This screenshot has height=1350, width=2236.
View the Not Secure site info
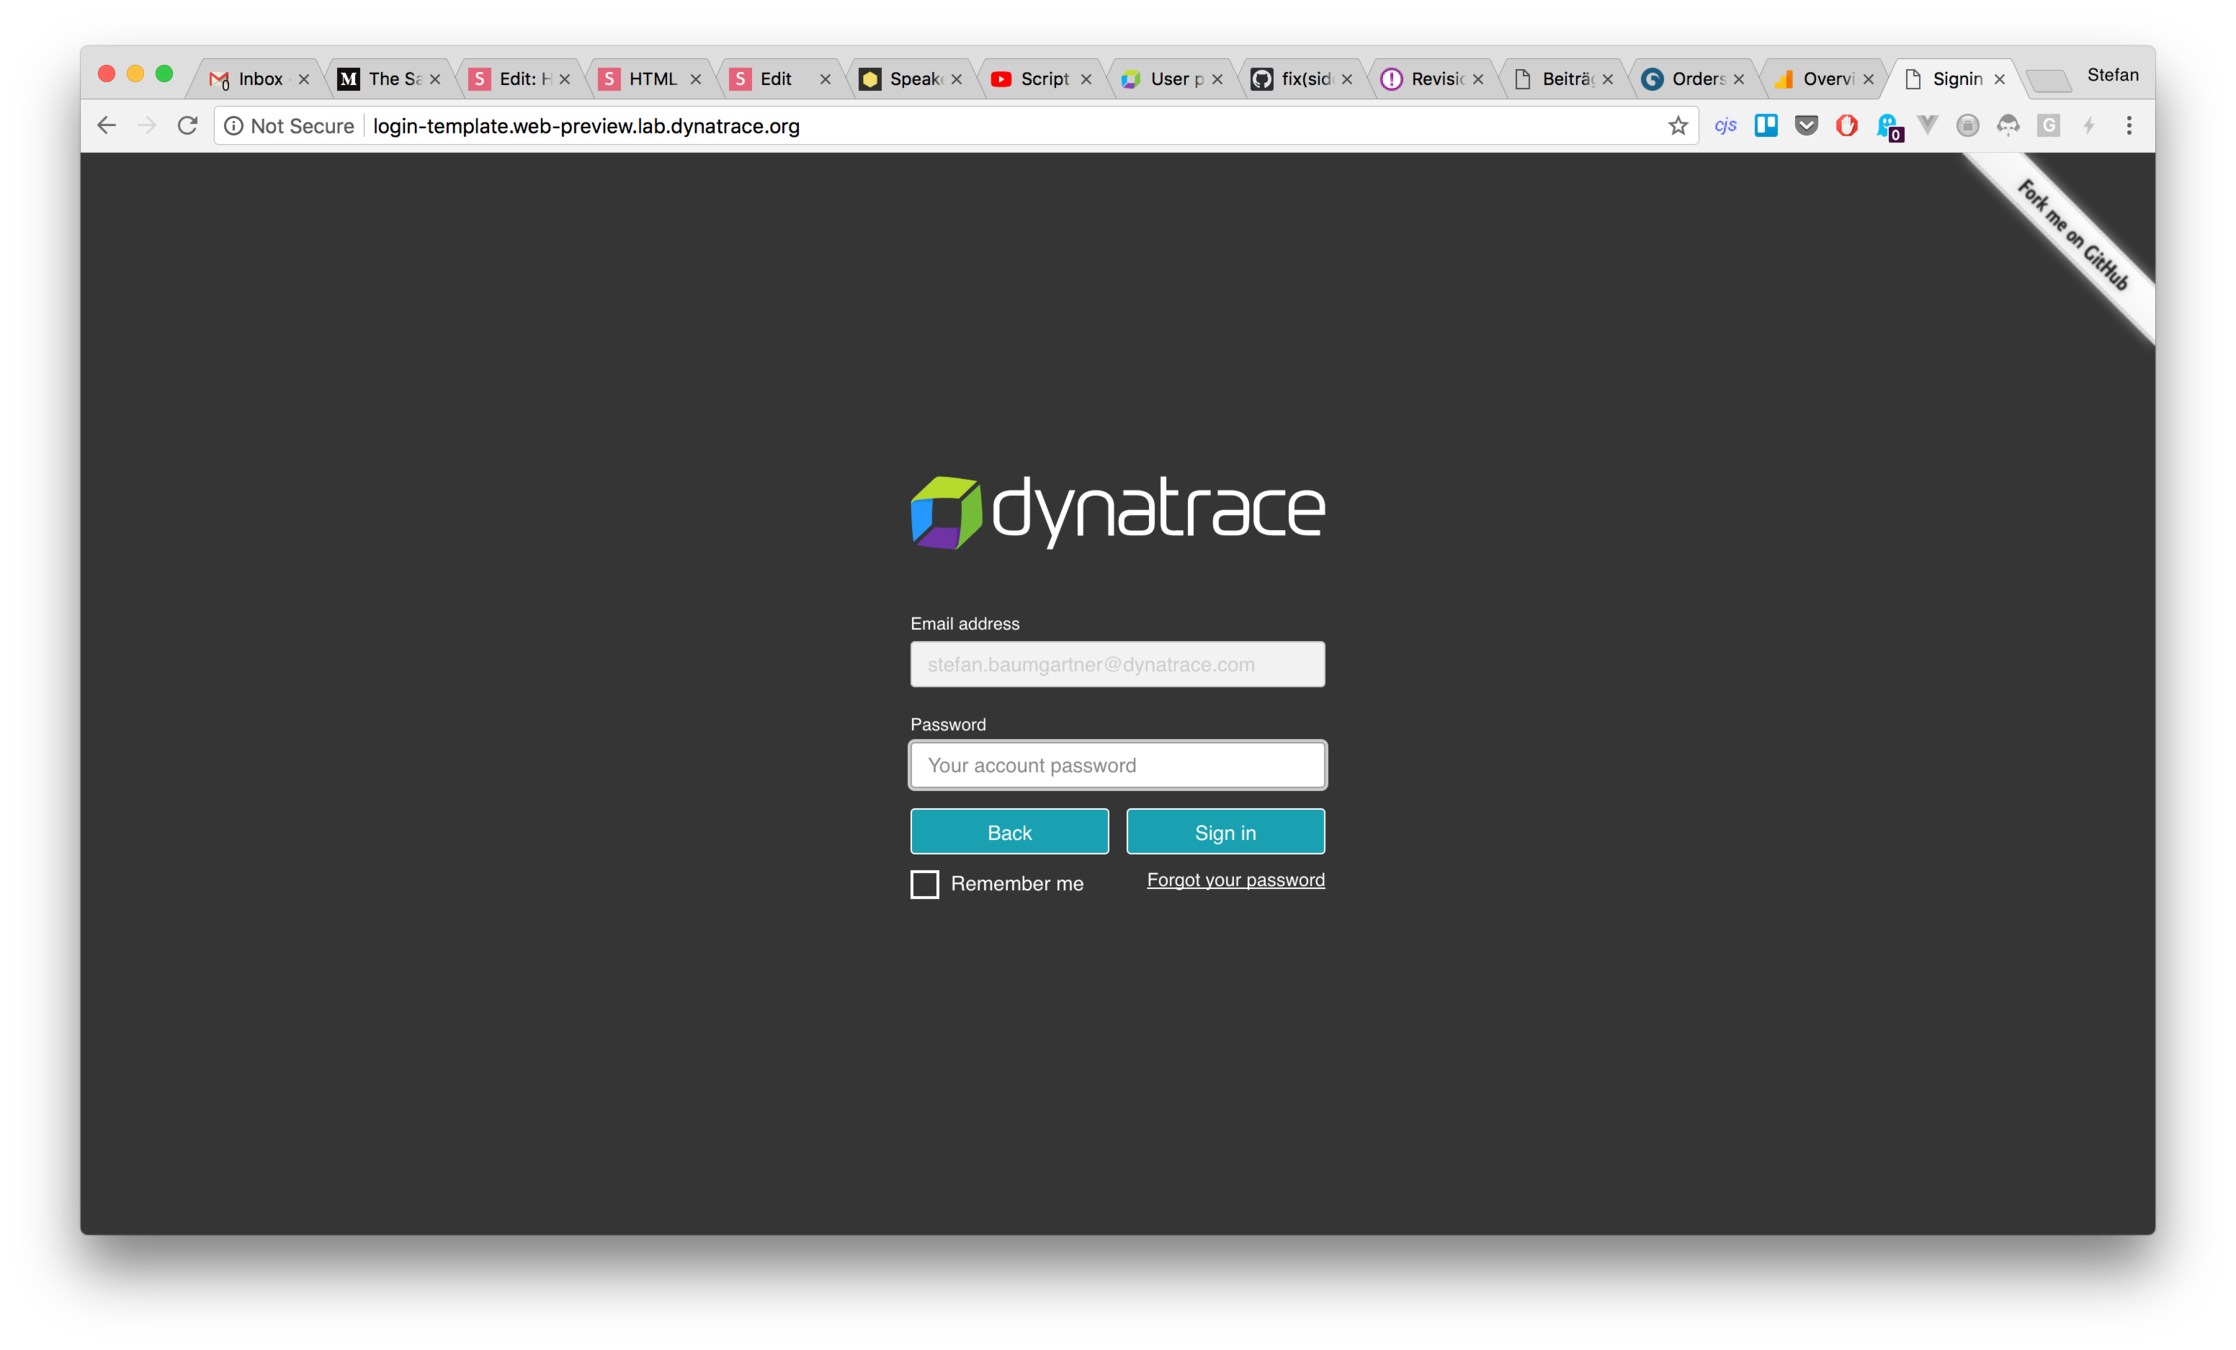click(289, 126)
